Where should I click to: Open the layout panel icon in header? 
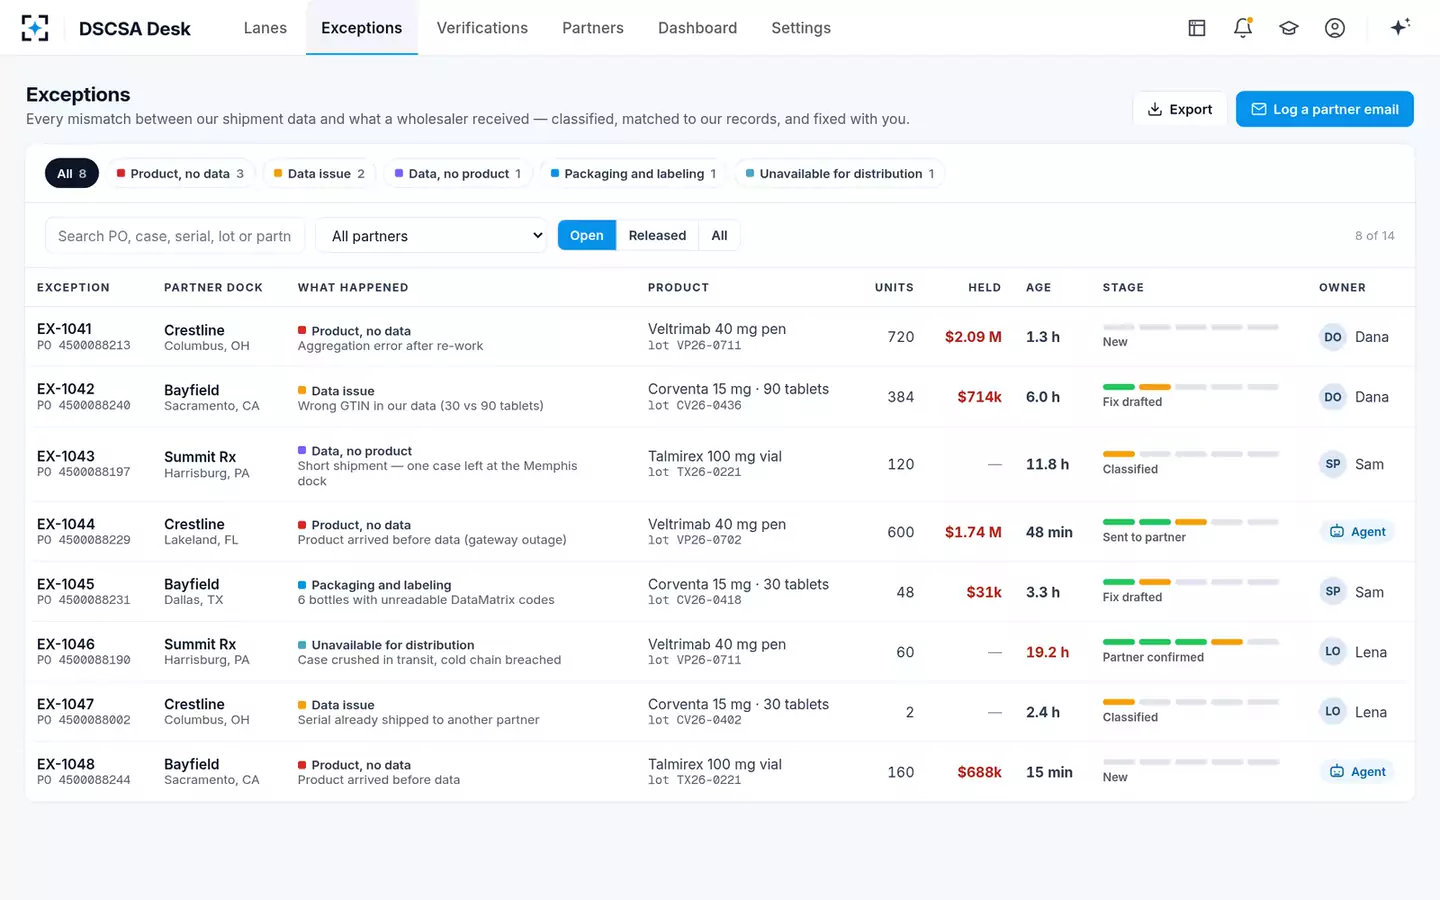(1197, 28)
